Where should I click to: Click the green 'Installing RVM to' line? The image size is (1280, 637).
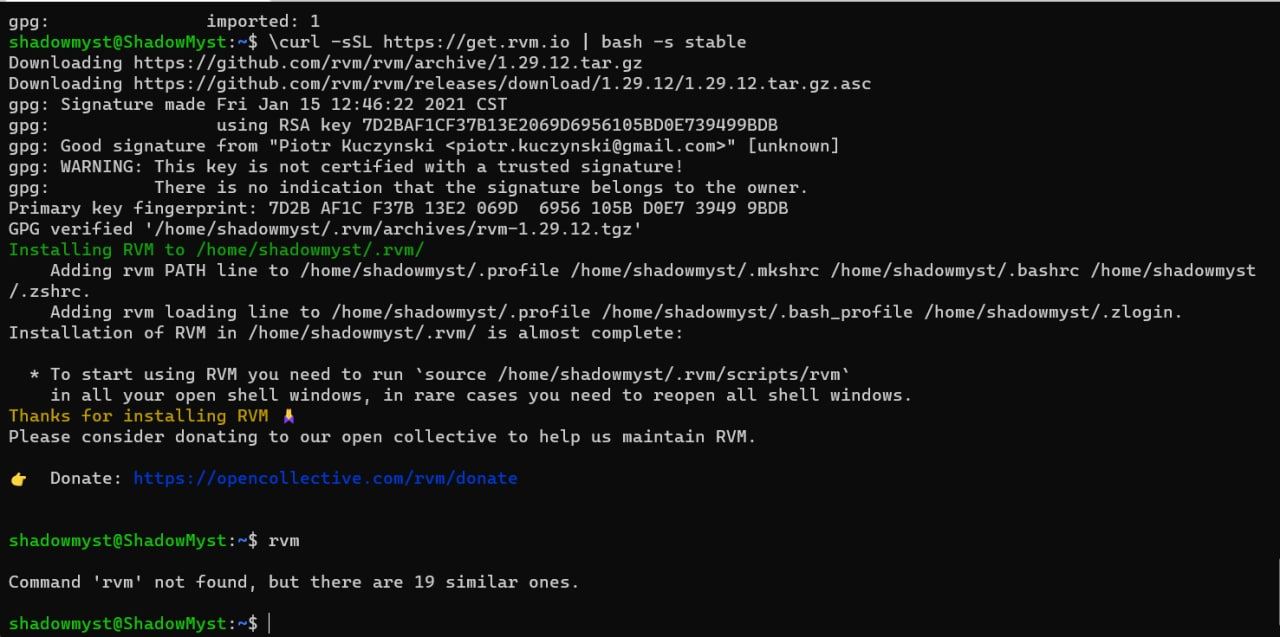click(x=216, y=250)
